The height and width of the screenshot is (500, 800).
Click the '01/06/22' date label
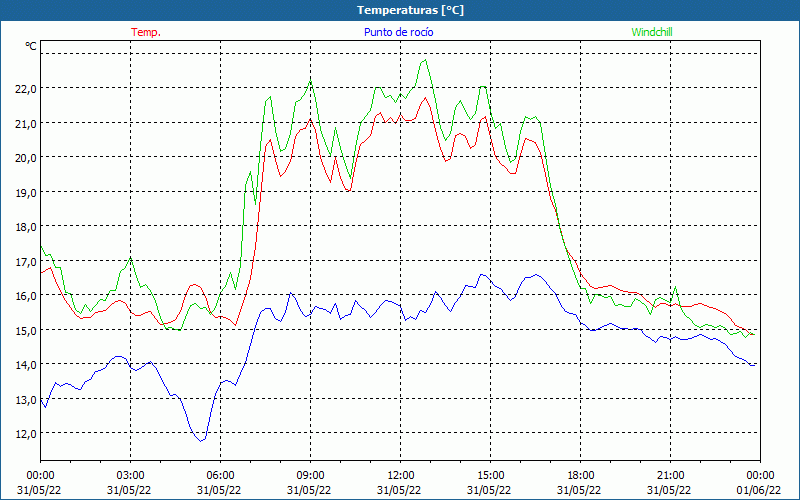759,490
